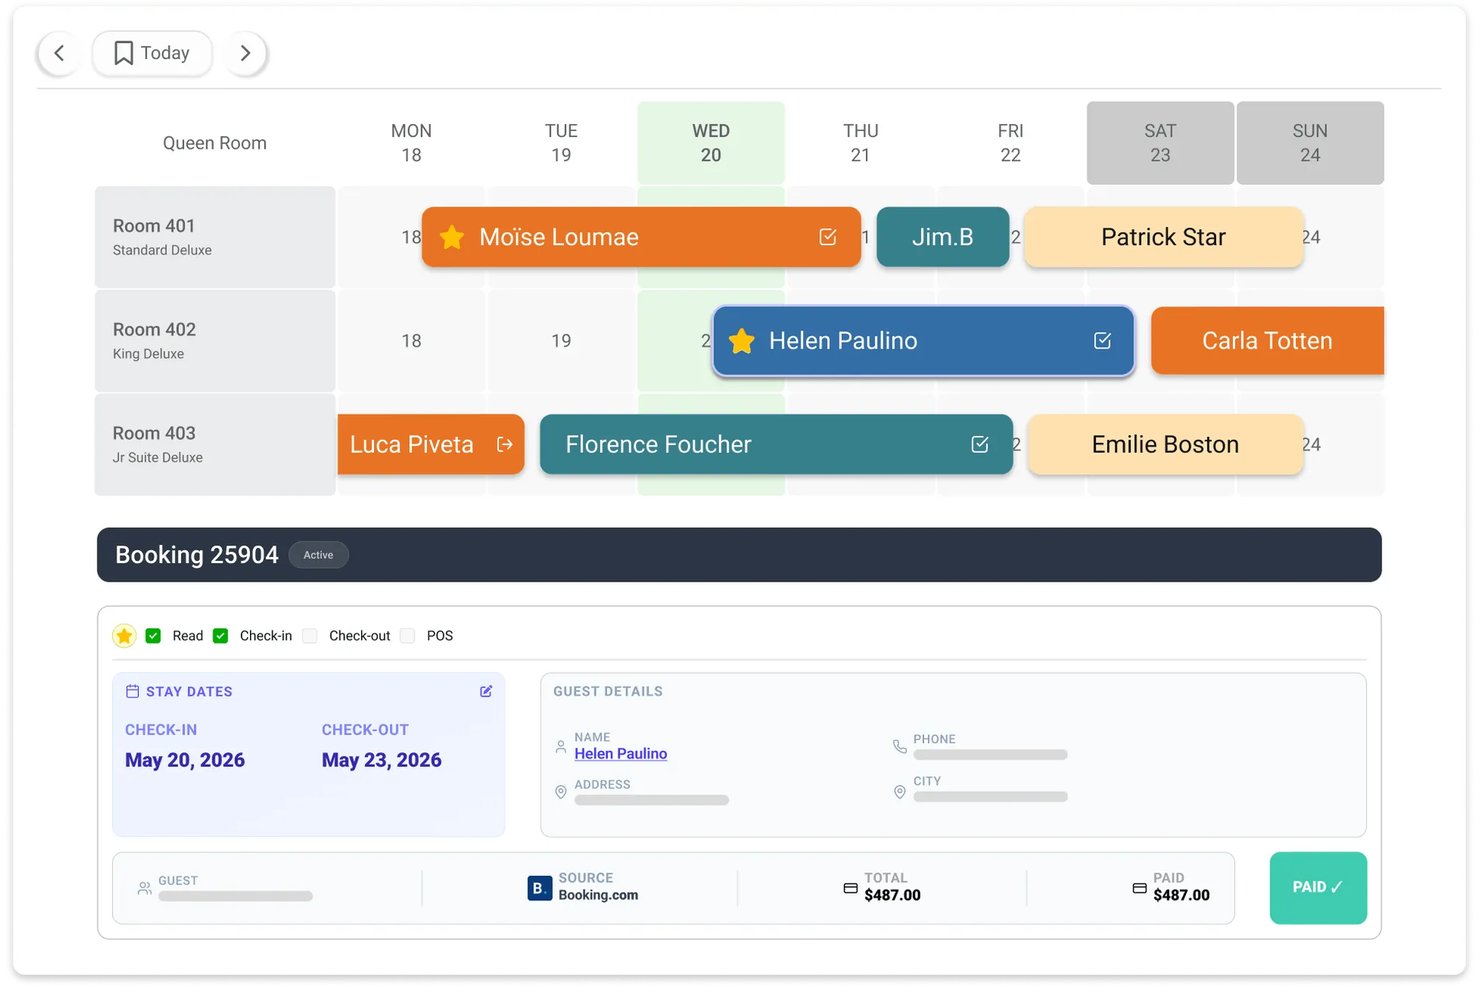This screenshot has height=987, width=1480.
Task: Select Room 401 Standard Deluxe row
Action: [x=215, y=237]
